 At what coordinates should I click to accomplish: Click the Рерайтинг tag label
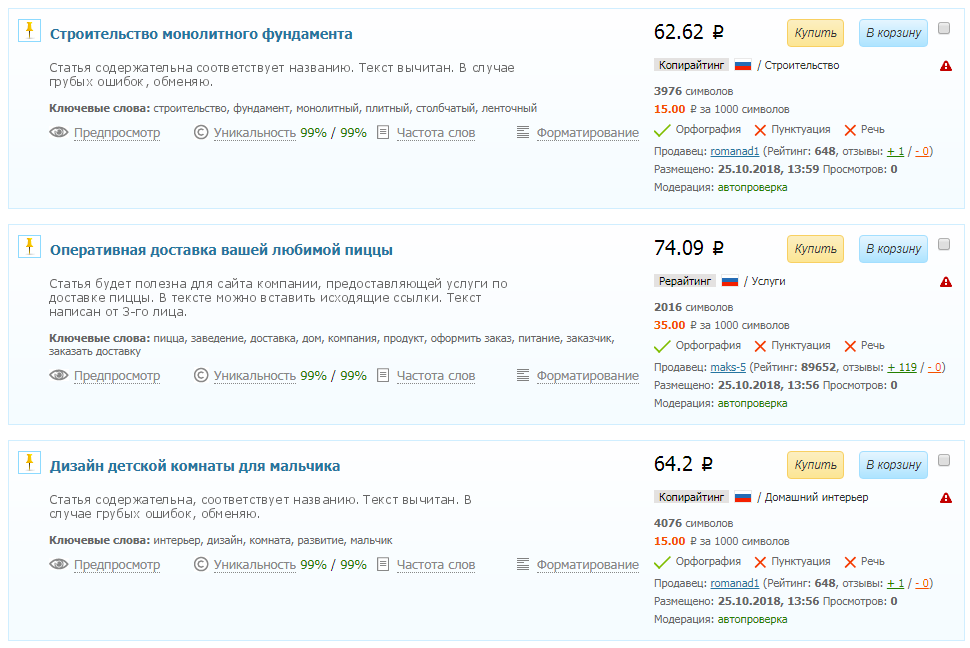point(685,281)
